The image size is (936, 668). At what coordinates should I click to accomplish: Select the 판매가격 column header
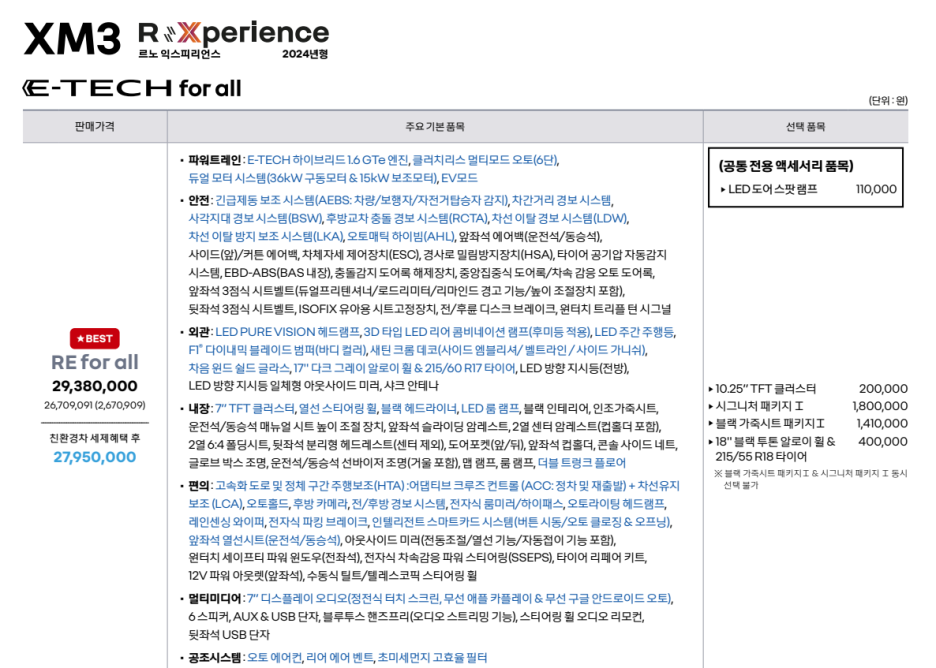pyautogui.click(x=94, y=127)
